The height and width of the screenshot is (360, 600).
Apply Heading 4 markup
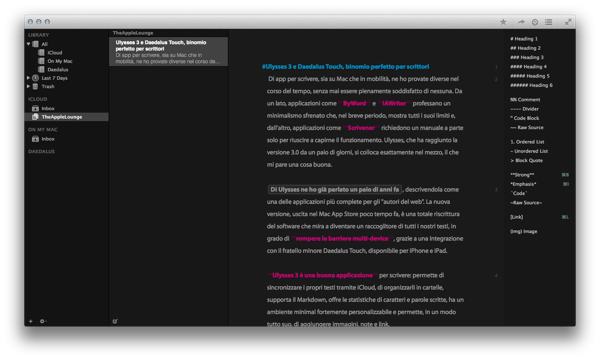528,67
